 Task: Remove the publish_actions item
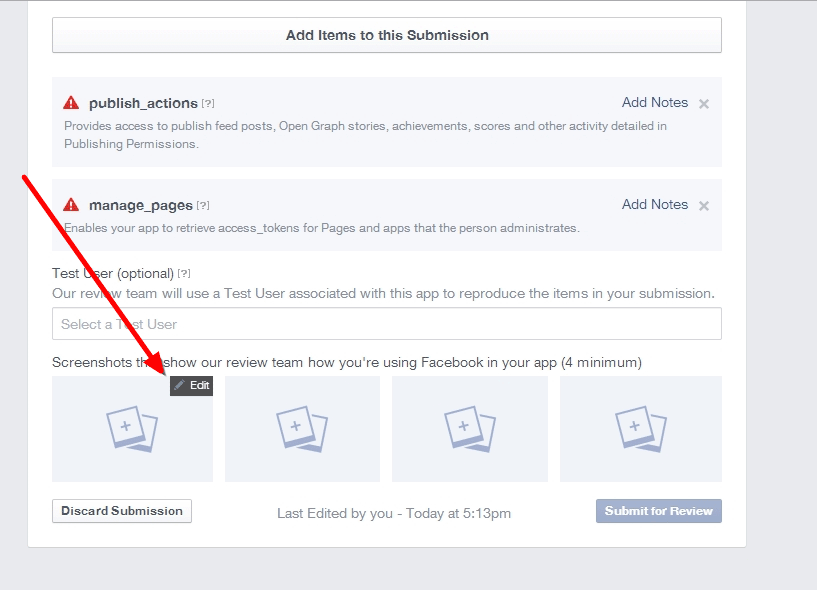click(x=704, y=104)
